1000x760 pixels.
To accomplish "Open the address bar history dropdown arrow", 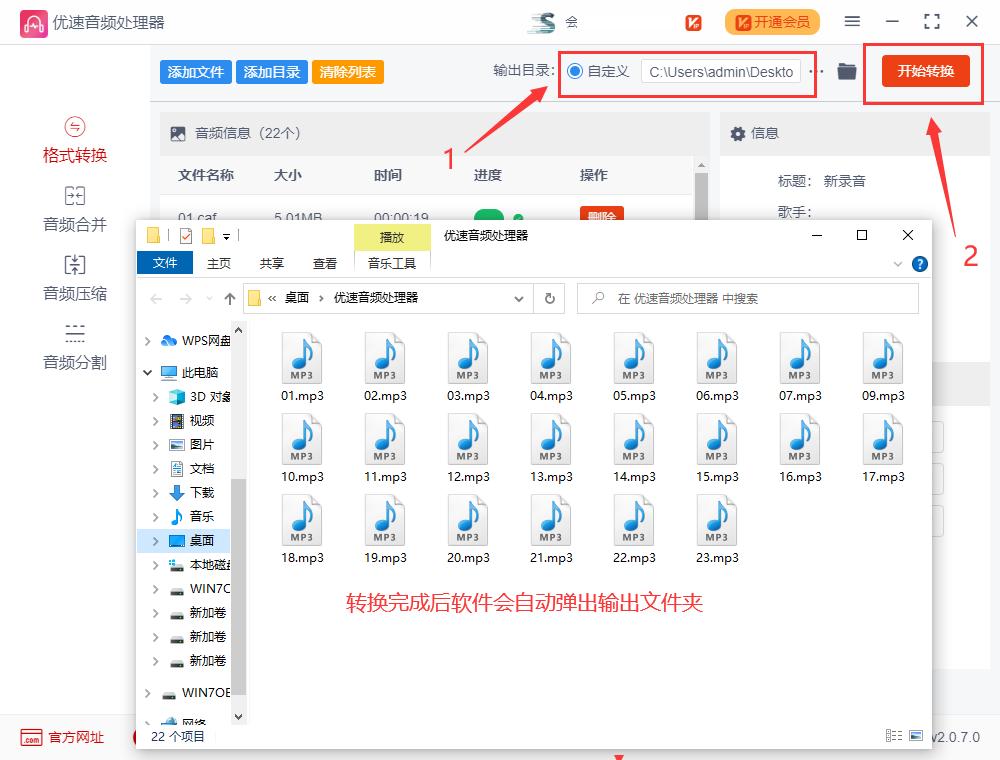I will point(519,298).
